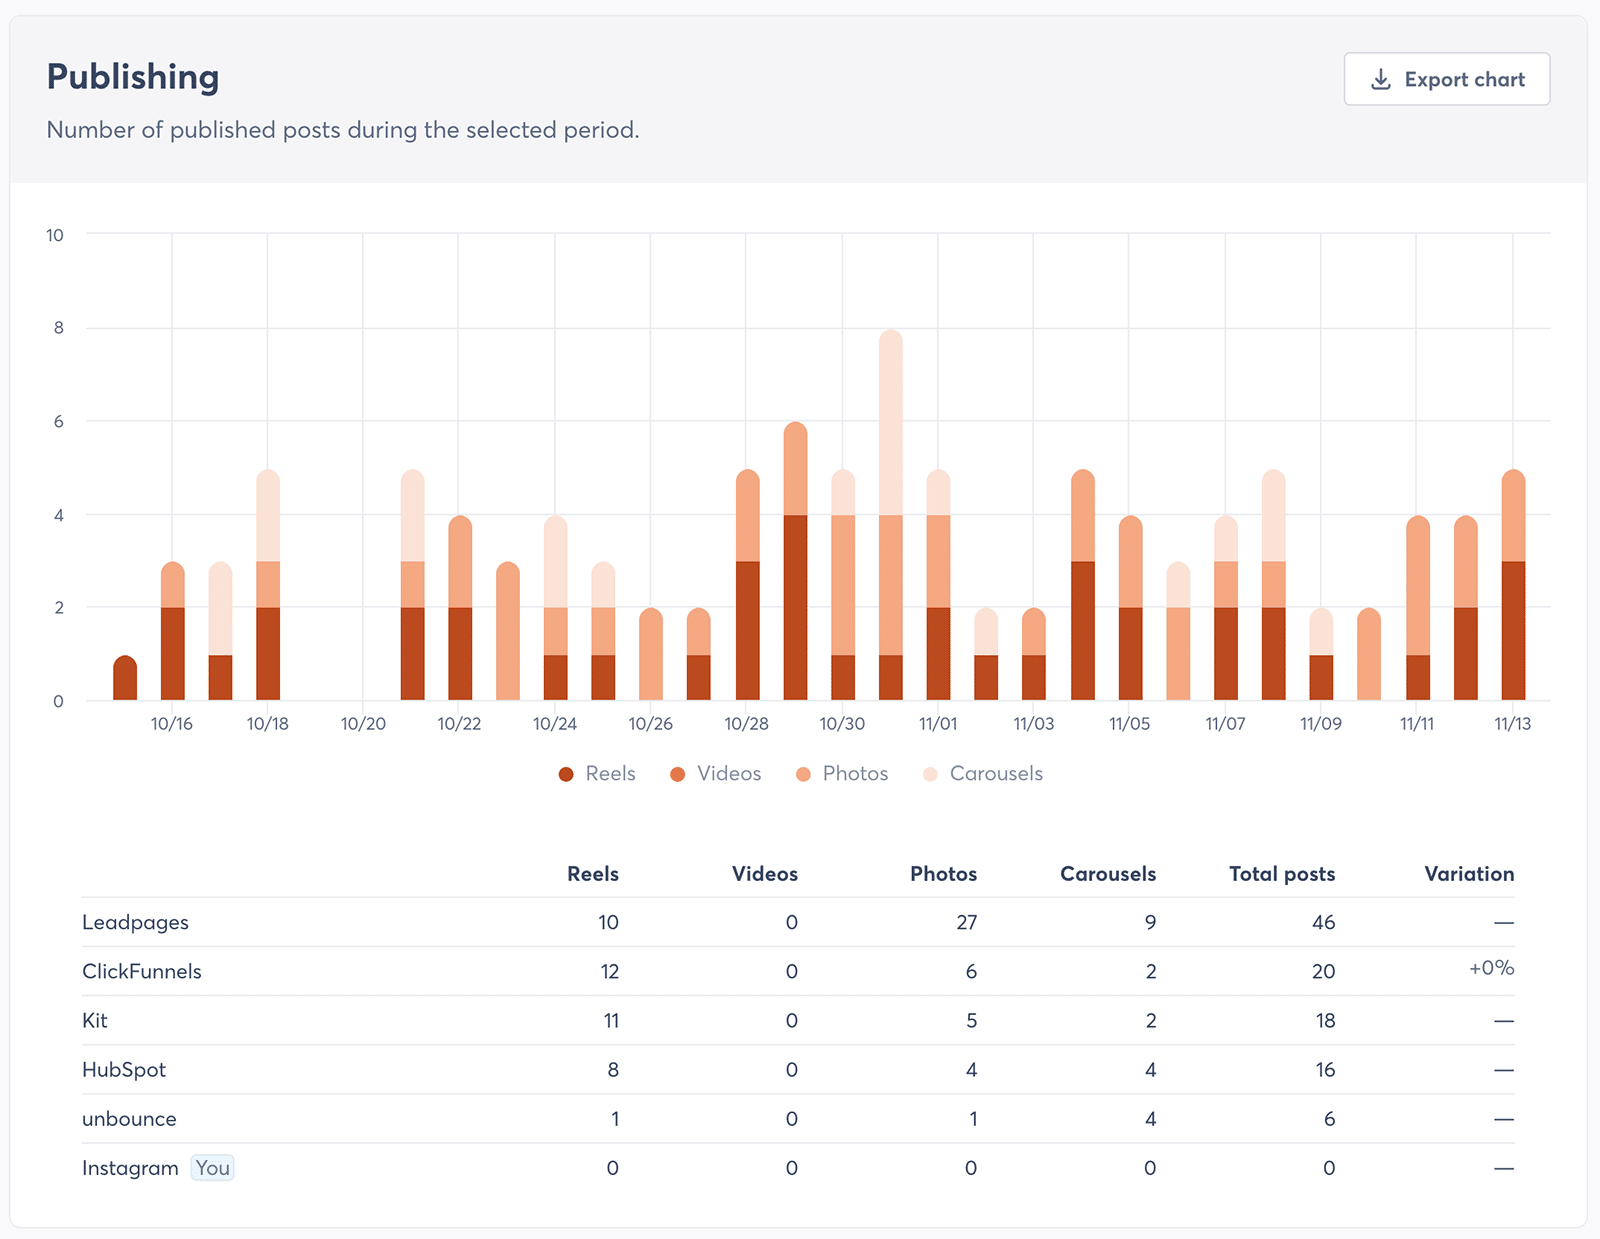Click the 10/16 x-axis date label

[172, 724]
